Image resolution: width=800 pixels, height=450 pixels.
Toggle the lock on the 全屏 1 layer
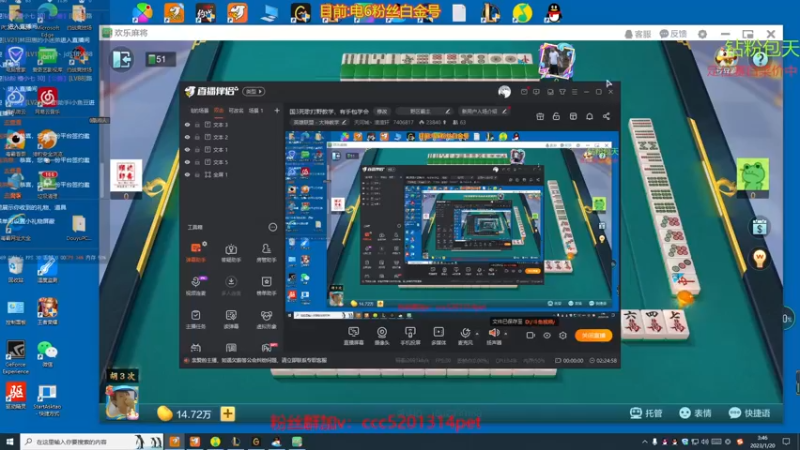(x=197, y=174)
